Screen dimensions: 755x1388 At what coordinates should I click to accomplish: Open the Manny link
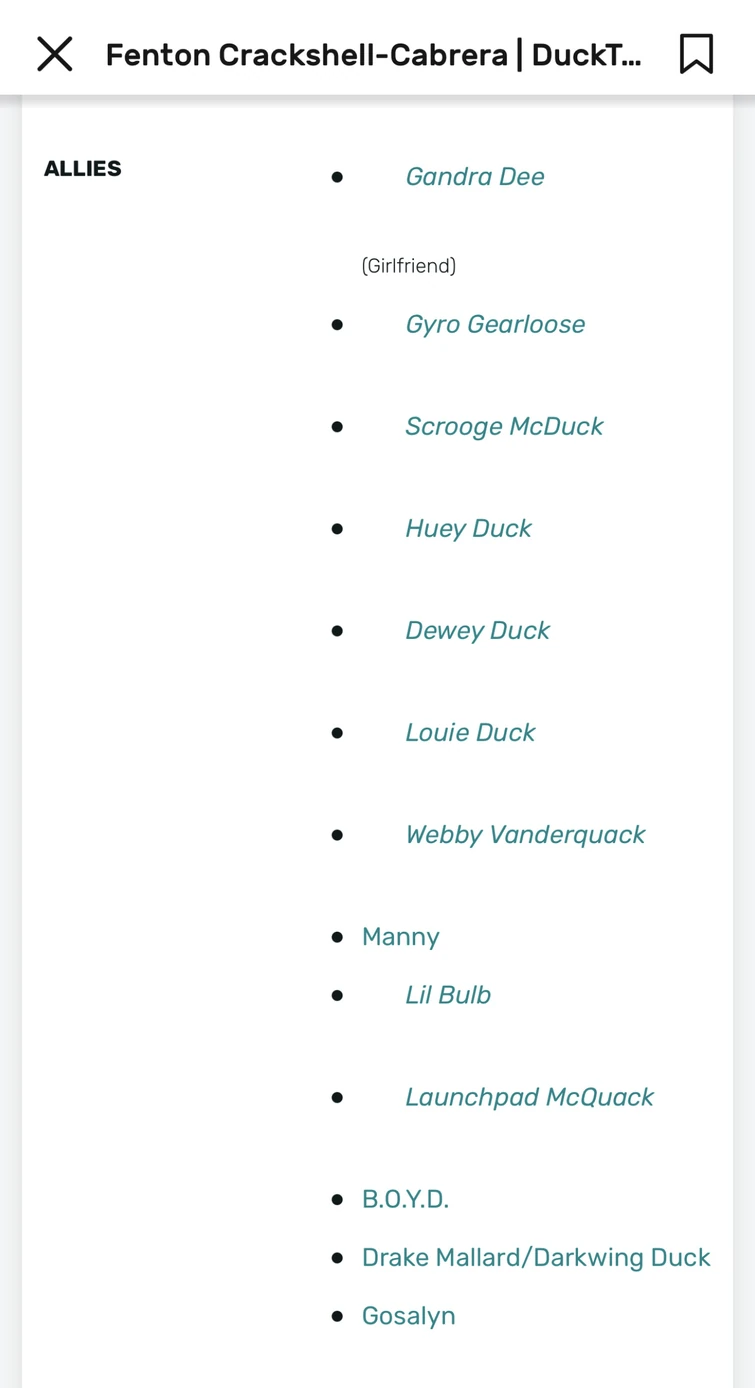click(400, 937)
